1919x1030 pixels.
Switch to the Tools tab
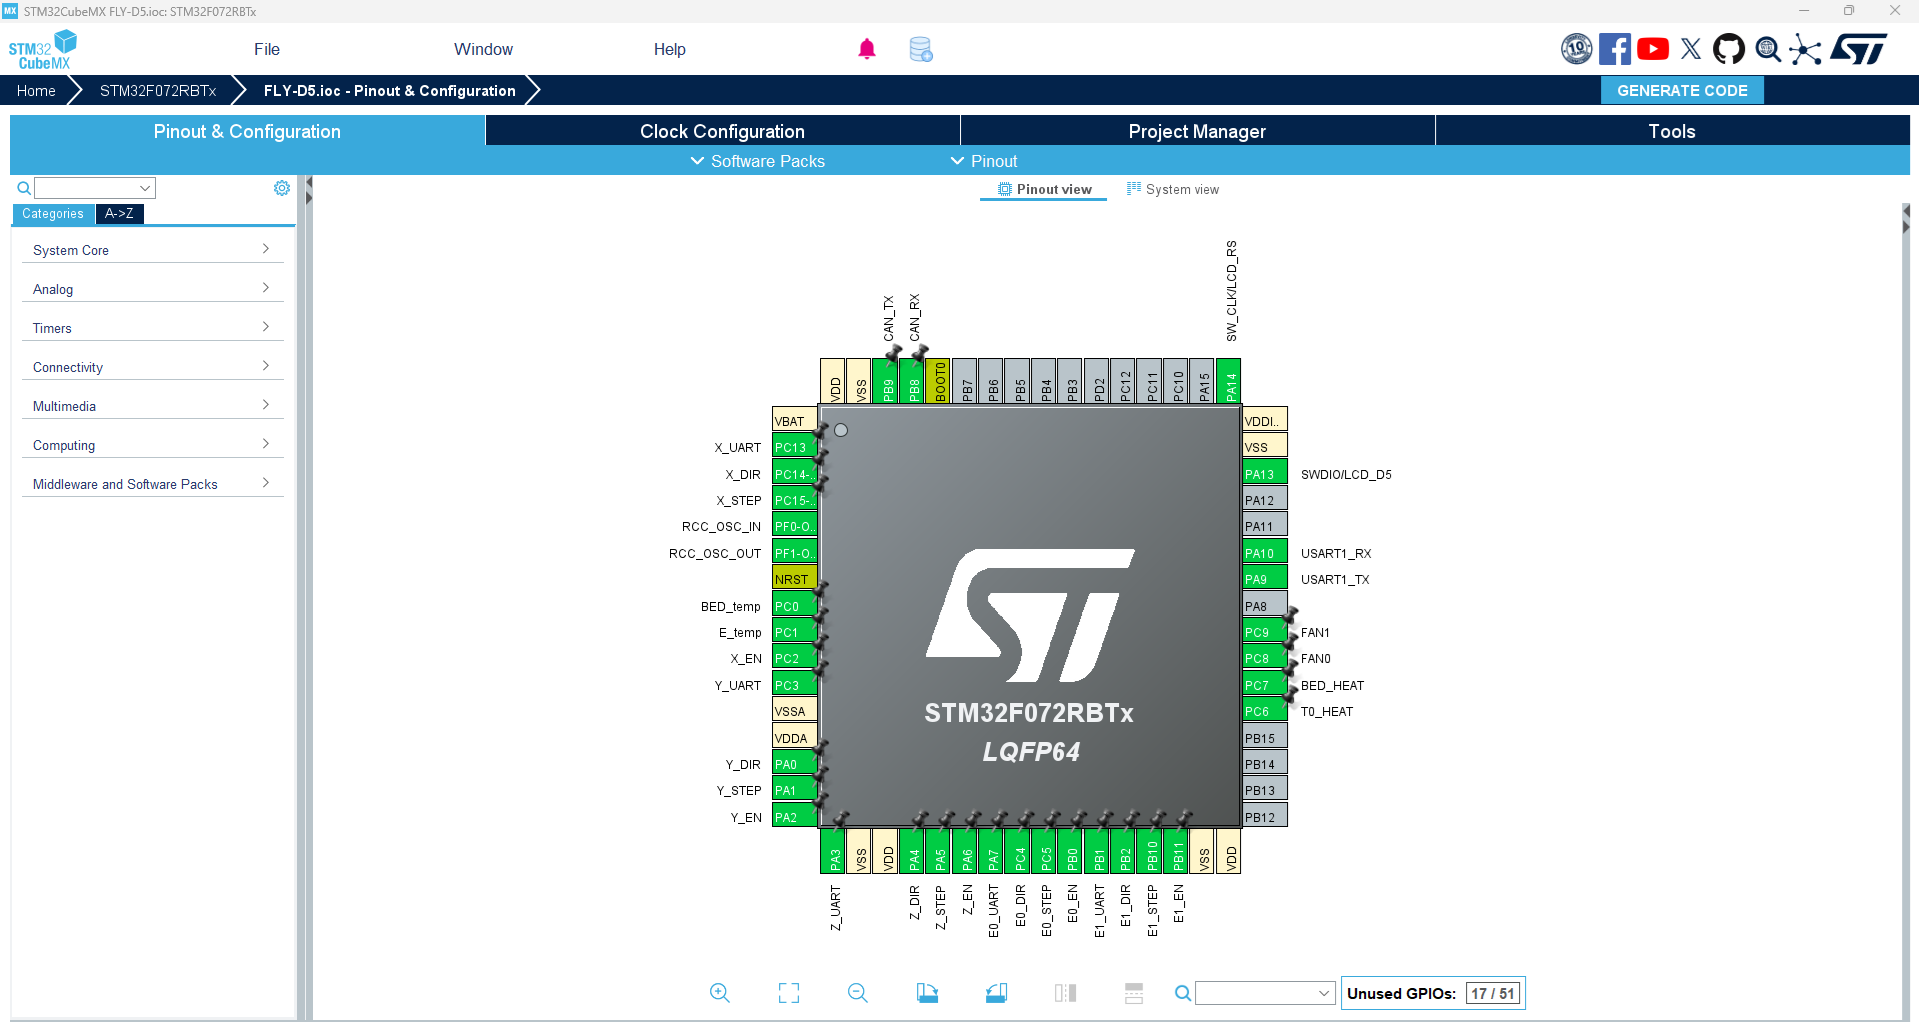pyautogui.click(x=1672, y=131)
